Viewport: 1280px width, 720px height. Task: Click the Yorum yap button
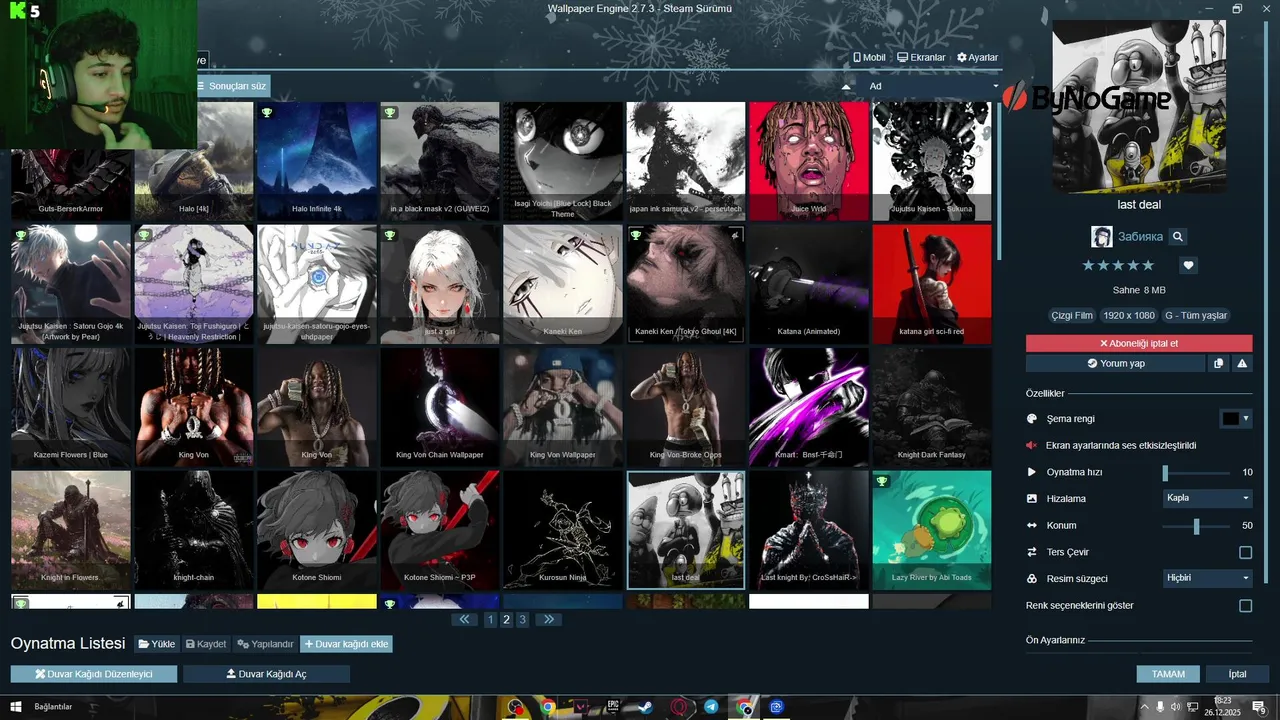(x=1115, y=363)
